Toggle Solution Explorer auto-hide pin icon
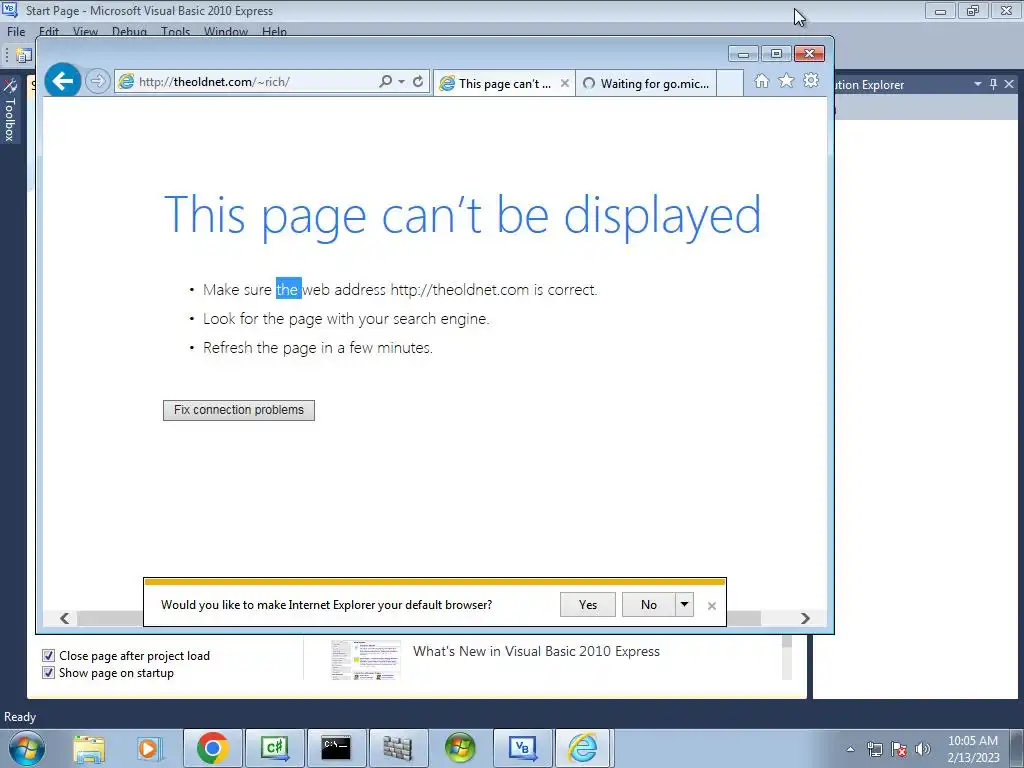This screenshot has height=768, width=1024. (x=993, y=84)
